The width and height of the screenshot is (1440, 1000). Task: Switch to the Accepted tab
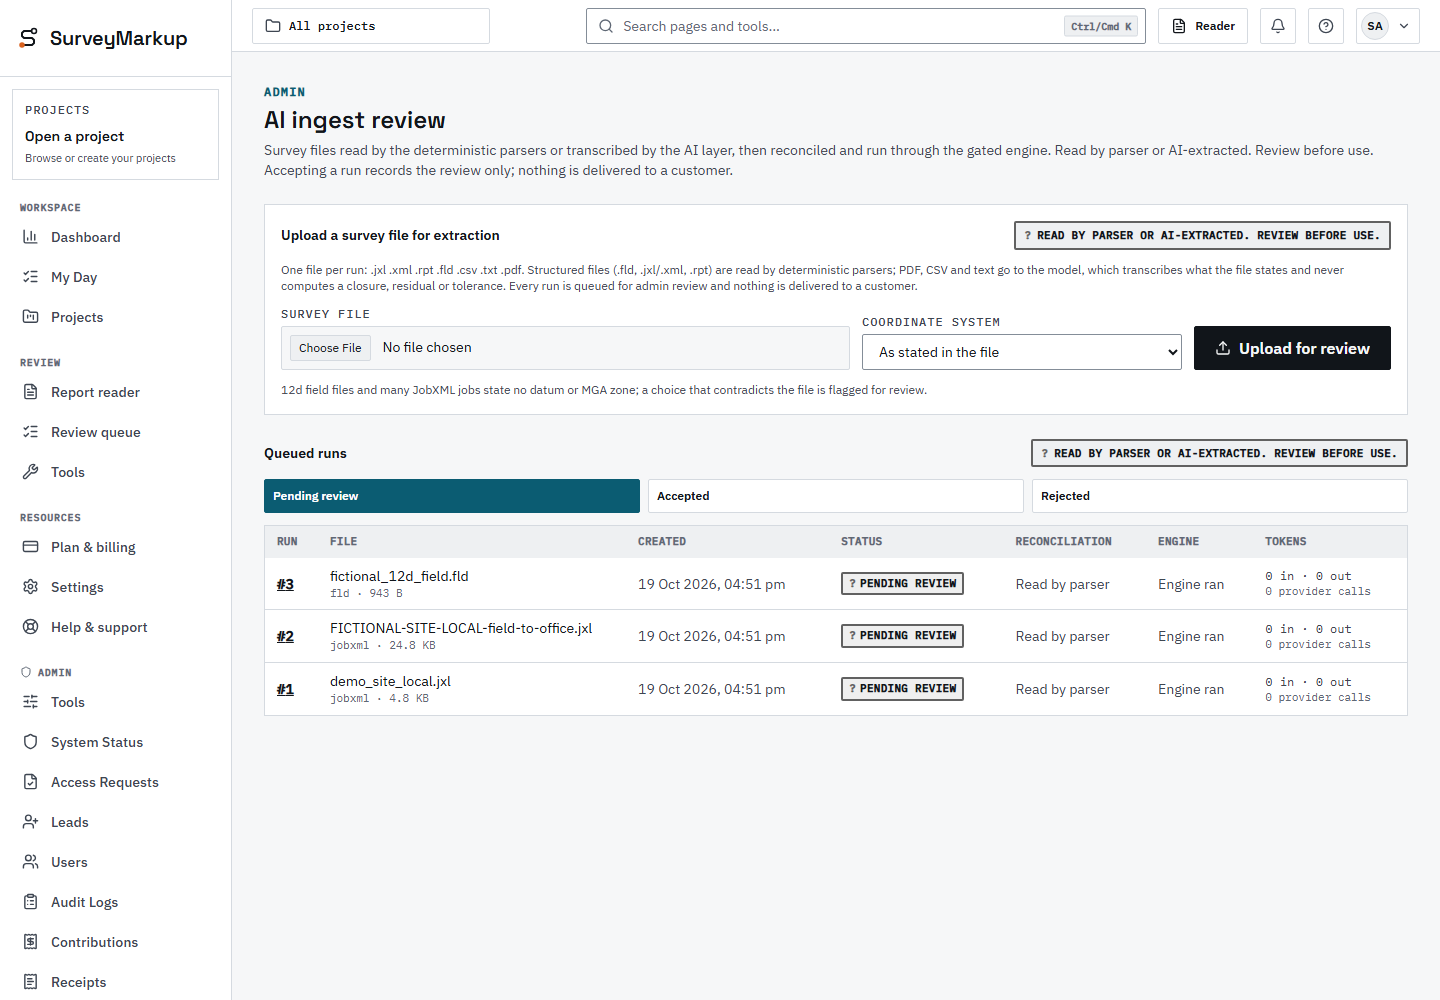click(836, 496)
